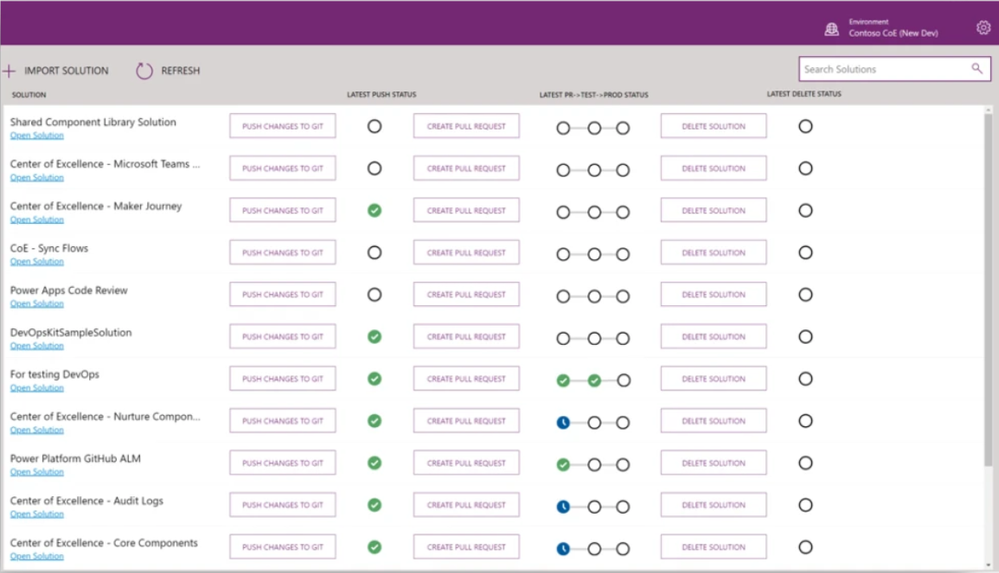Screen dimensions: 999x573
Task: Click pending clock PR status for Core Components
Action: pyautogui.click(x=563, y=549)
